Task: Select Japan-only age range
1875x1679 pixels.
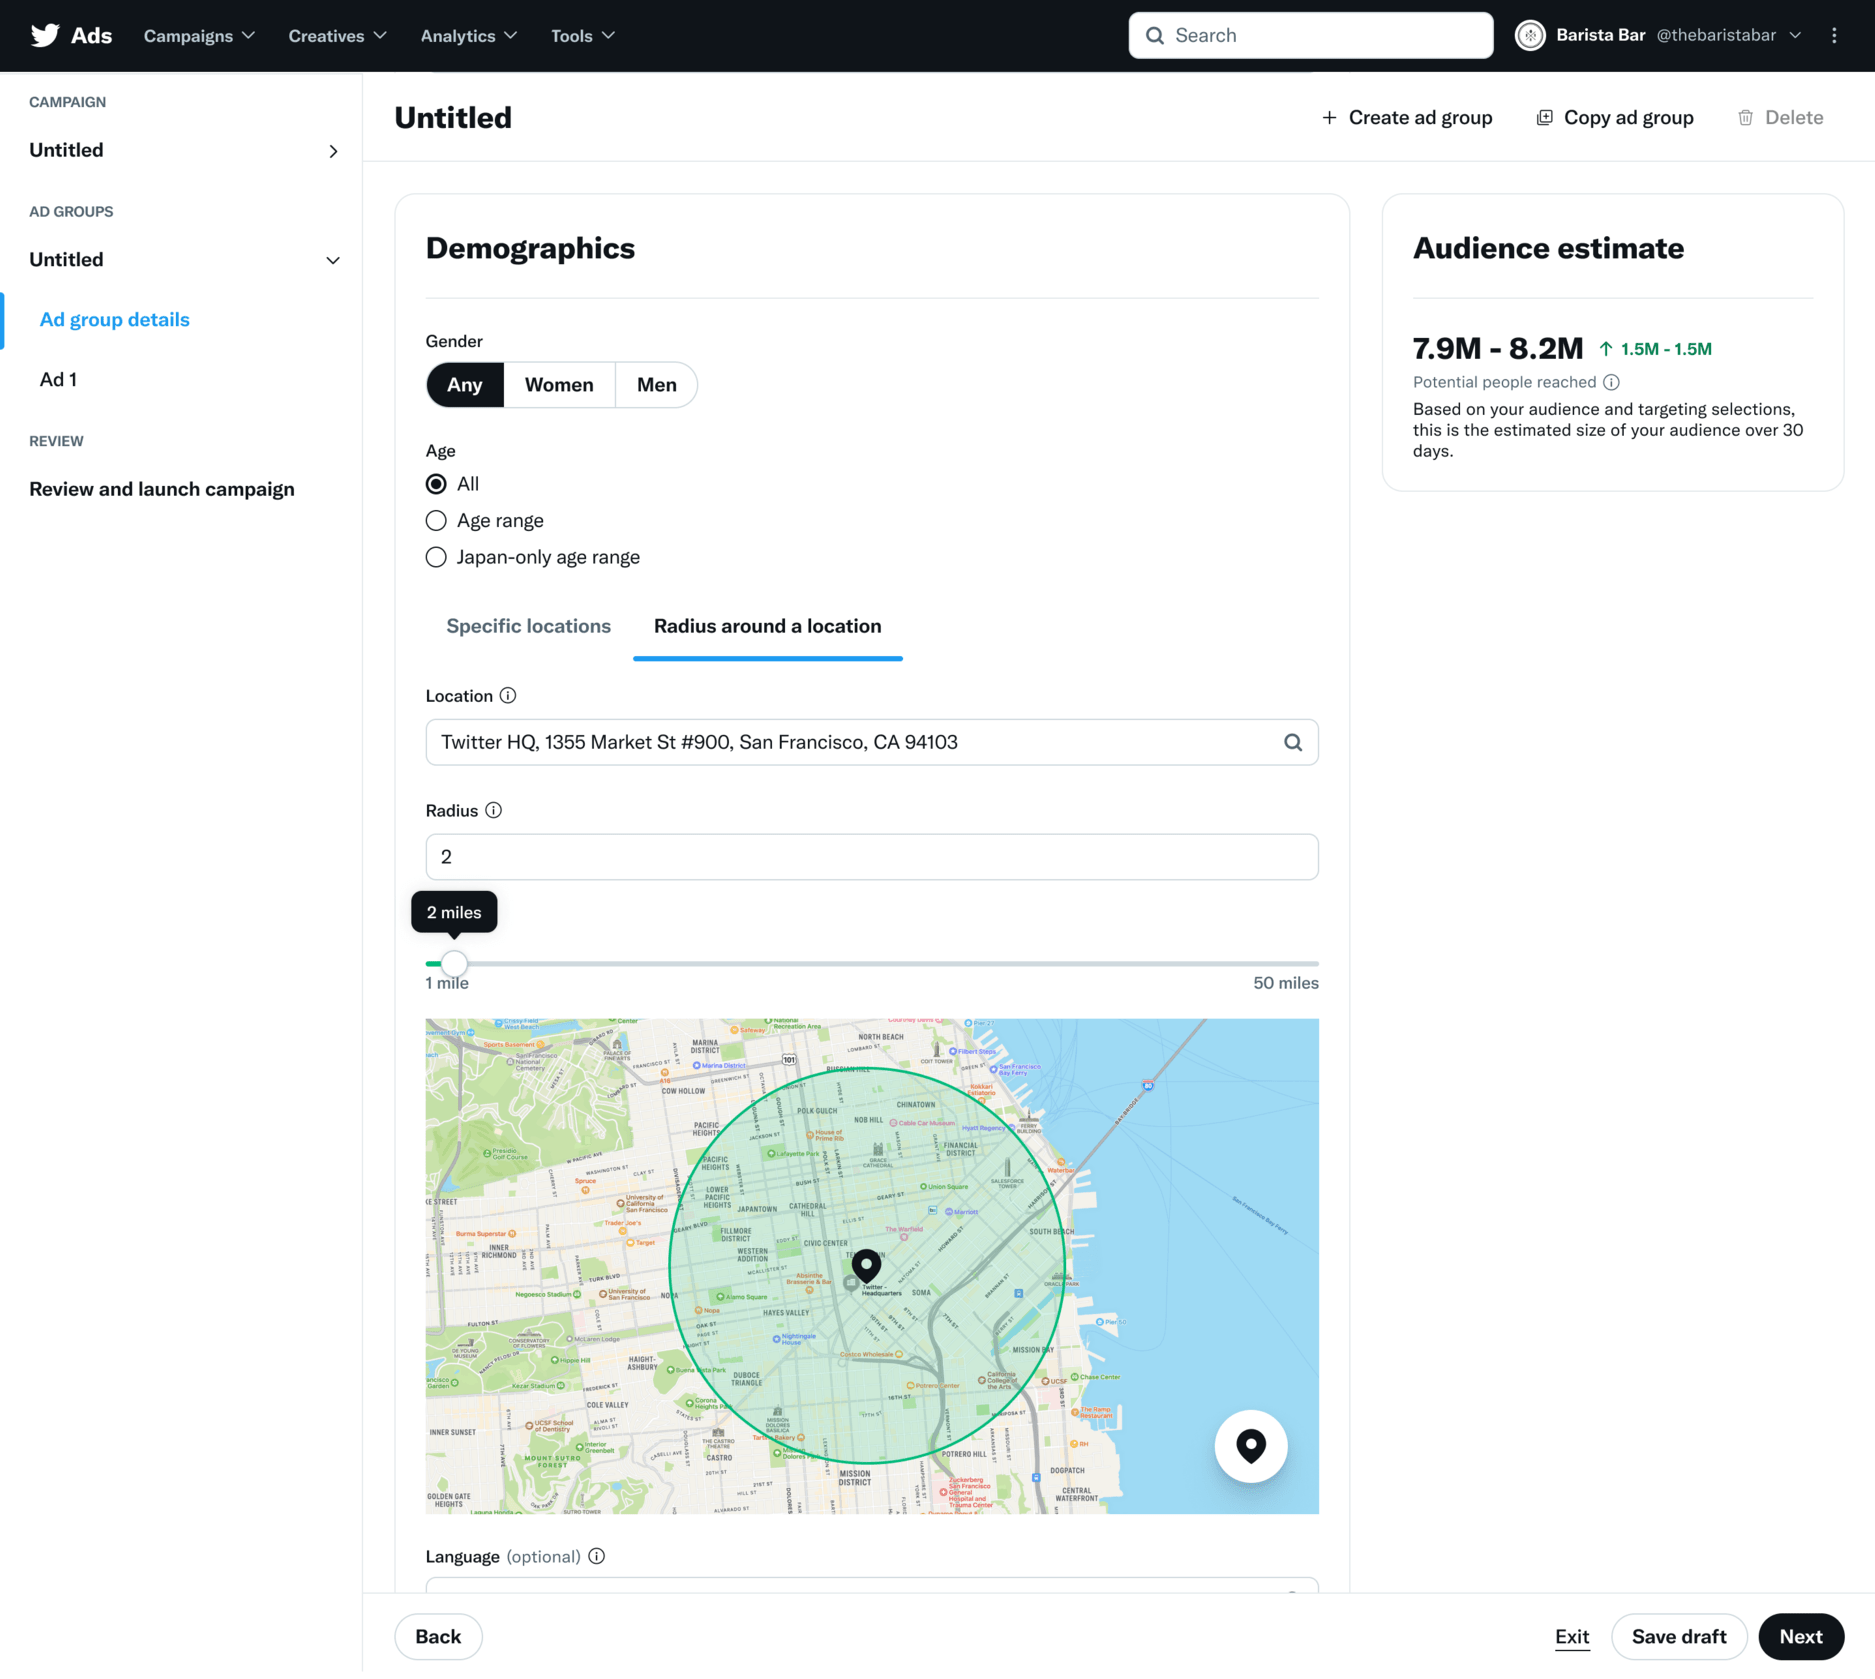Action: [x=436, y=557]
